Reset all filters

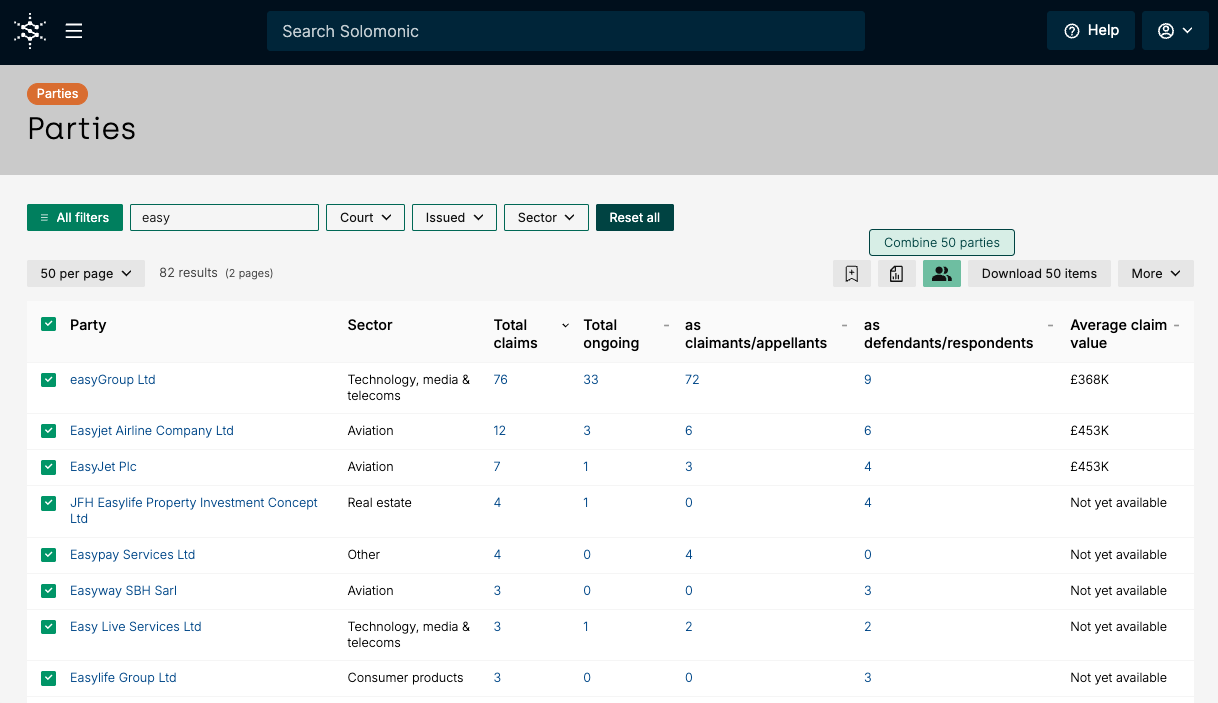635,218
